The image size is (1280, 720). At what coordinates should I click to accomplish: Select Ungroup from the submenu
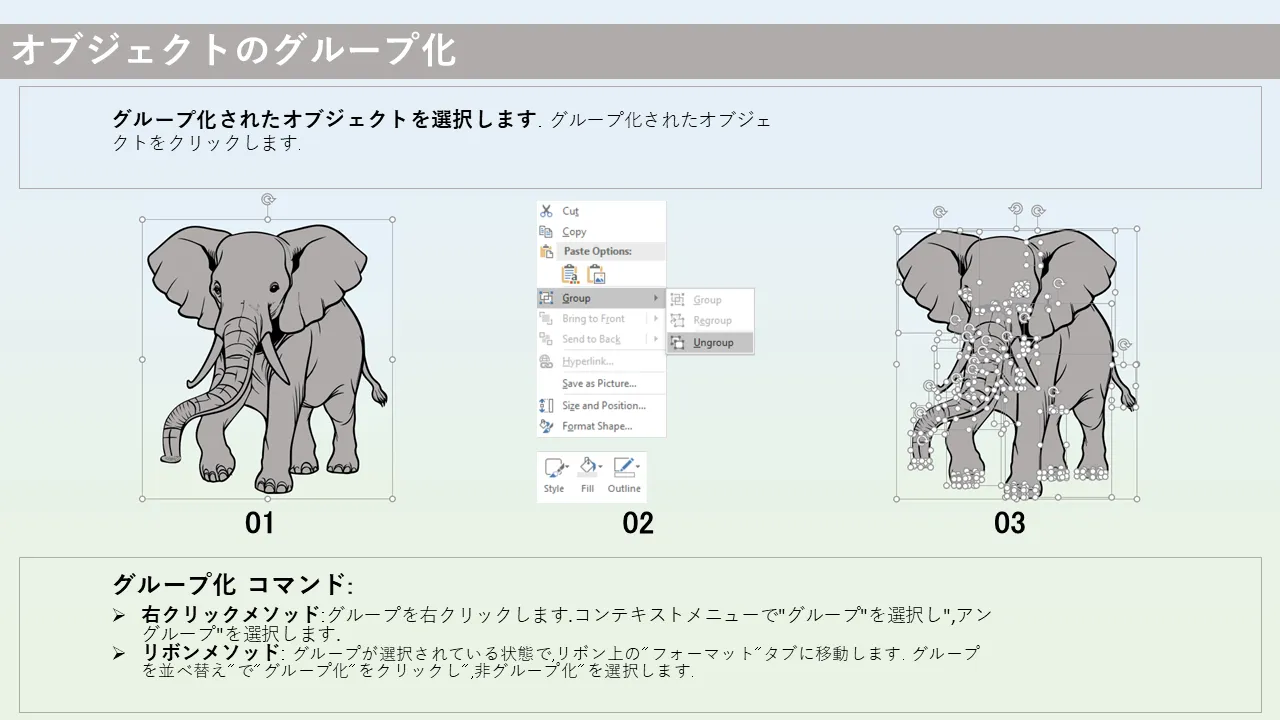pos(713,343)
